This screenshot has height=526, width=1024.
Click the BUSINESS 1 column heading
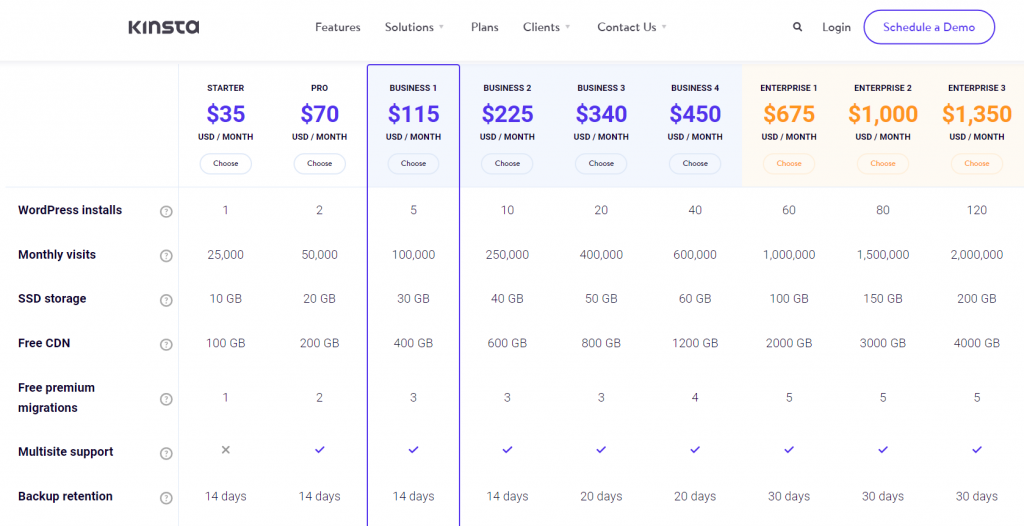413,88
